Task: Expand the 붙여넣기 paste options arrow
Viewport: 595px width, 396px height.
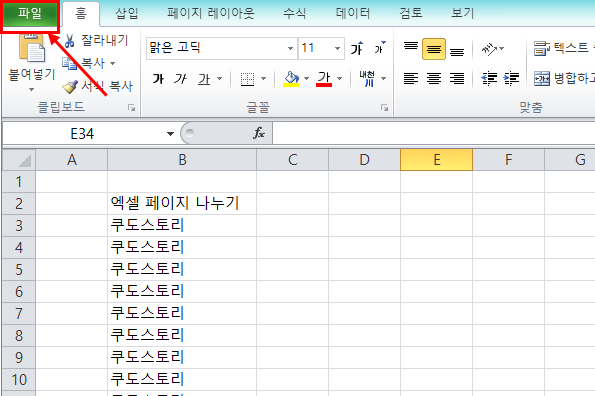Action: click(31, 90)
